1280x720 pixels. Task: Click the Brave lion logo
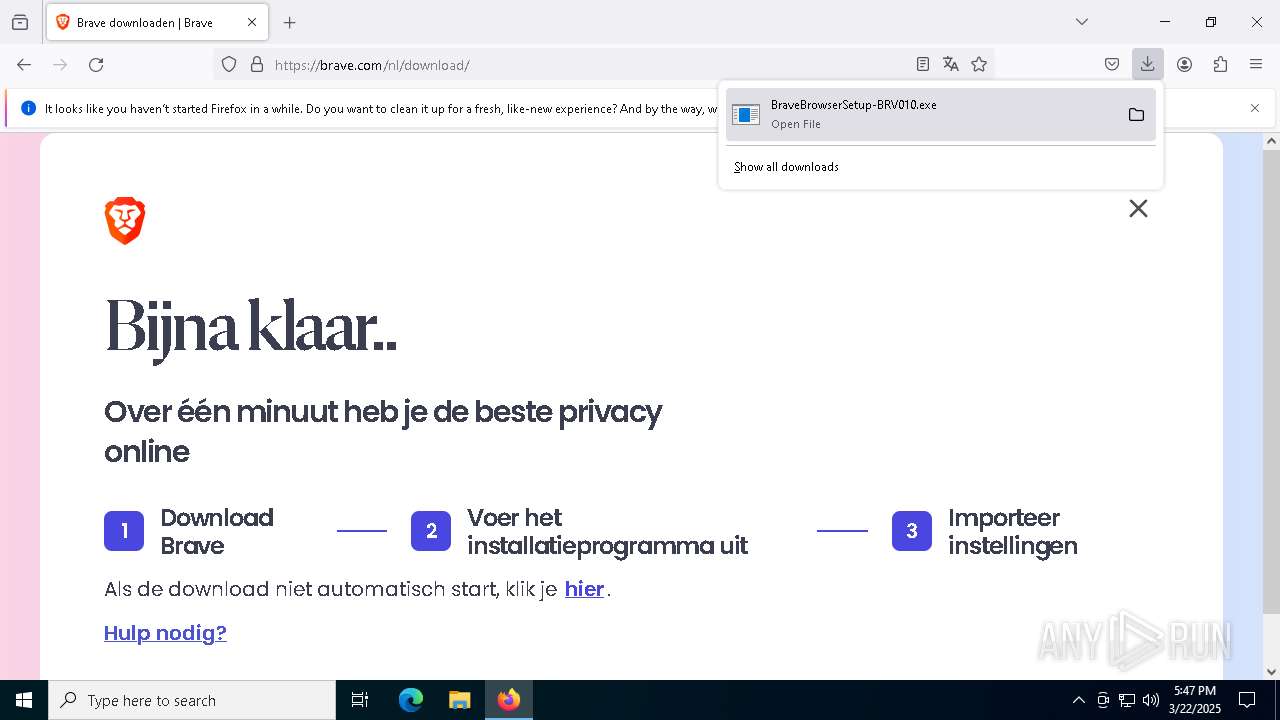[x=125, y=221]
